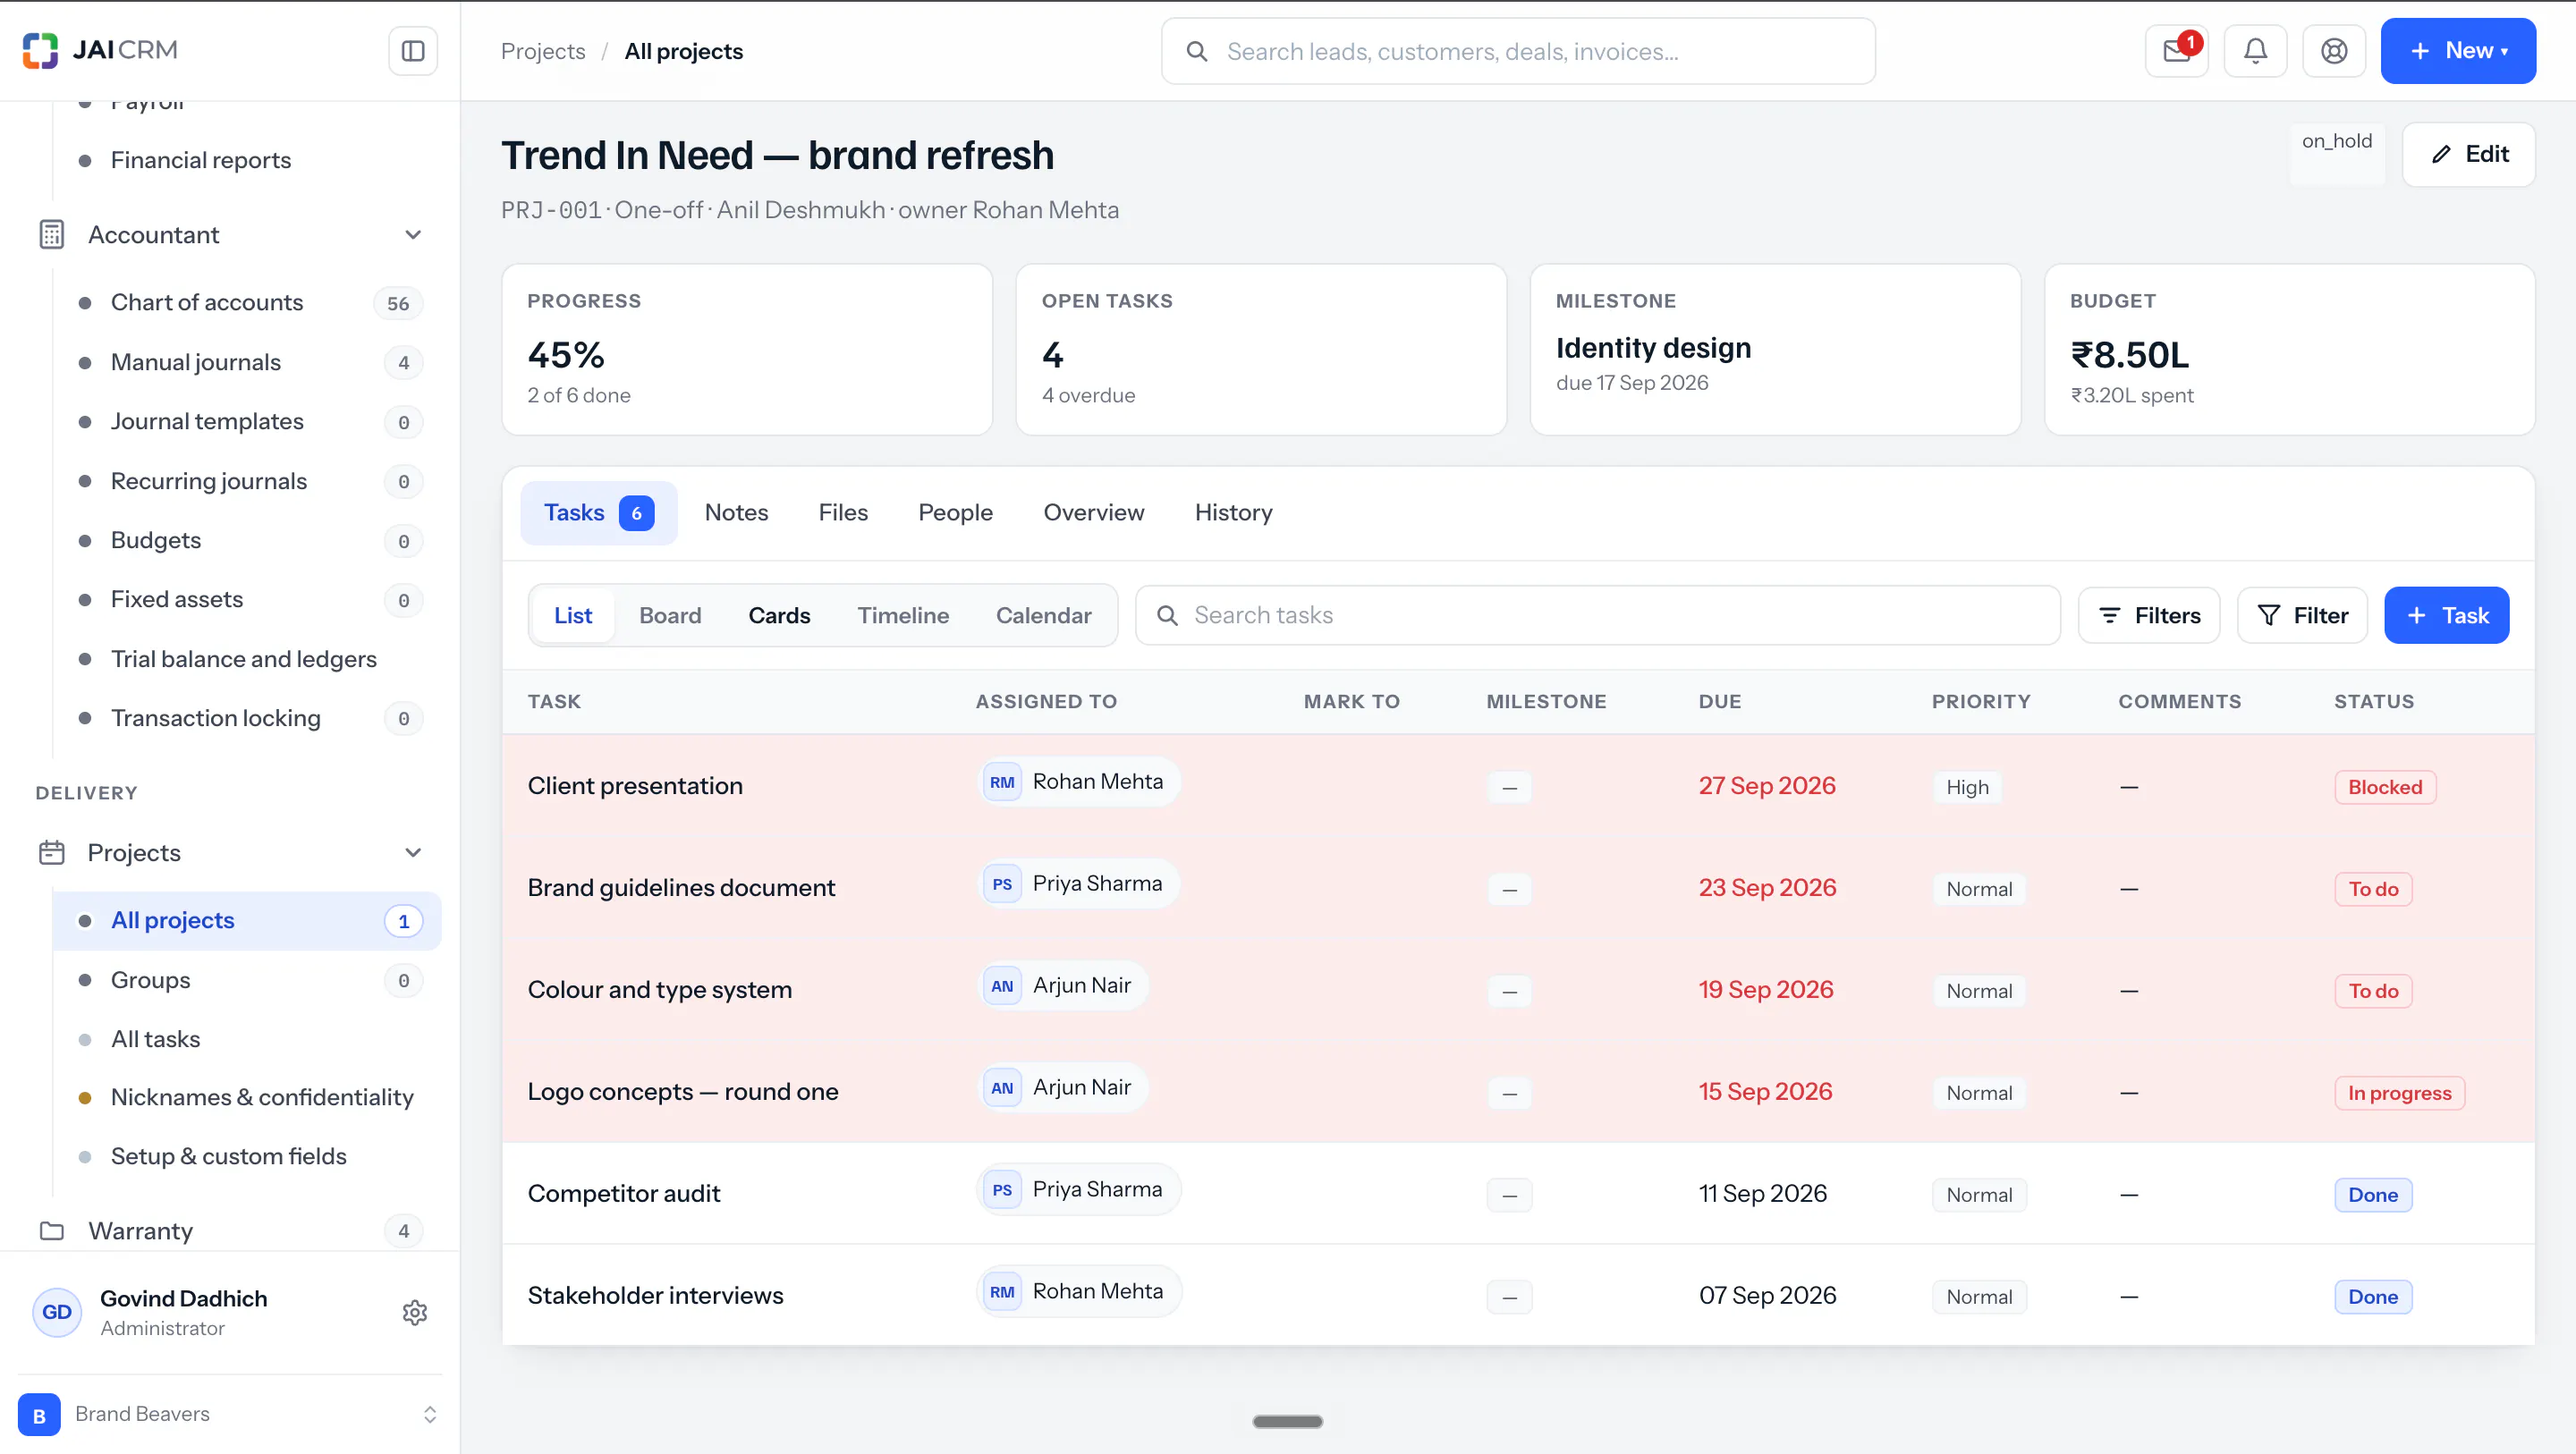Collapse the Projects section chevron
The height and width of the screenshot is (1454, 2576).
pos(413,852)
